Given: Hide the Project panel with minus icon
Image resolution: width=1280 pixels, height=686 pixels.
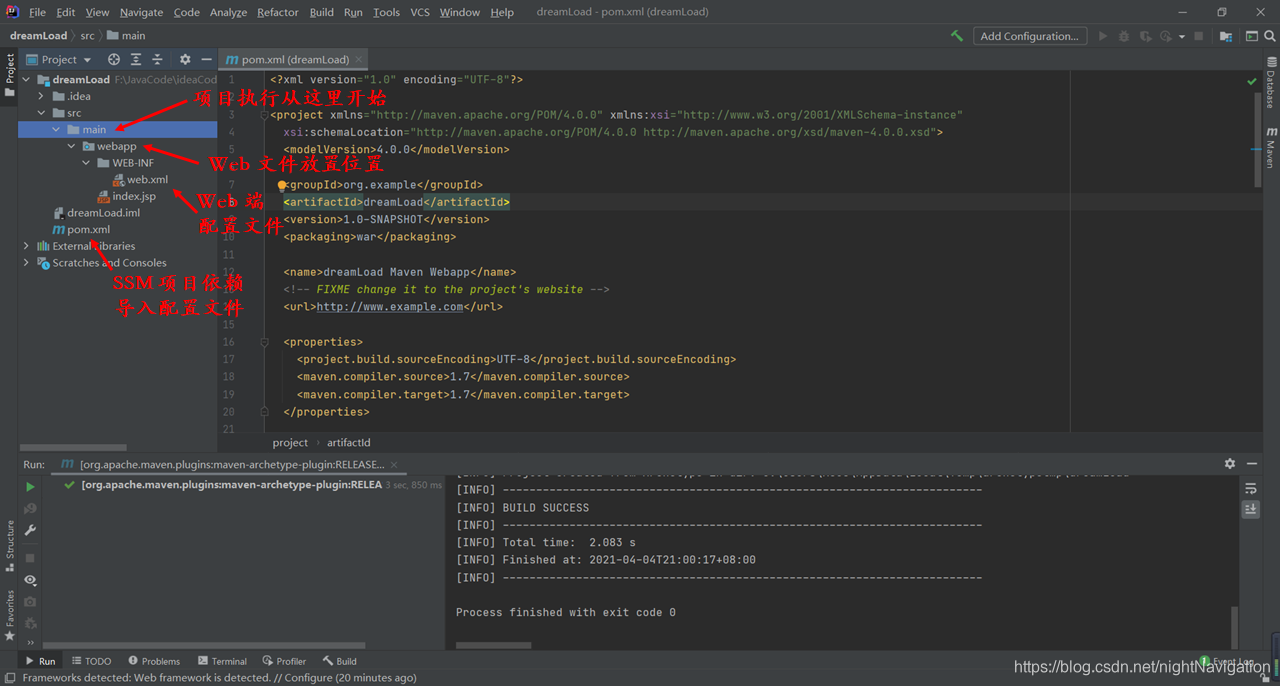Looking at the screenshot, I should pos(206,60).
